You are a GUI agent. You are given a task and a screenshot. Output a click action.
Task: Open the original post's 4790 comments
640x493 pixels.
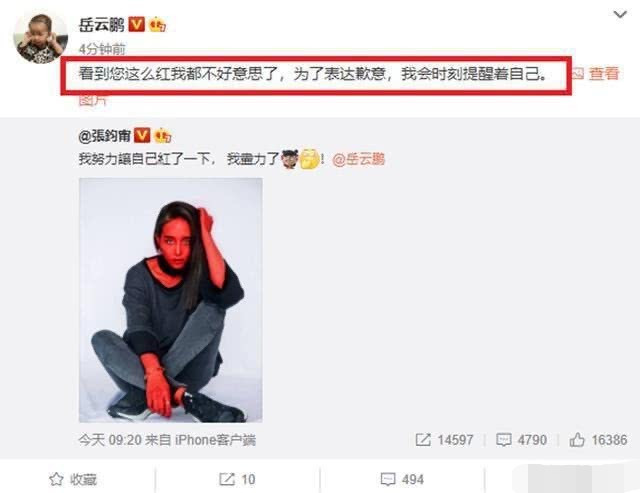(x=521, y=440)
